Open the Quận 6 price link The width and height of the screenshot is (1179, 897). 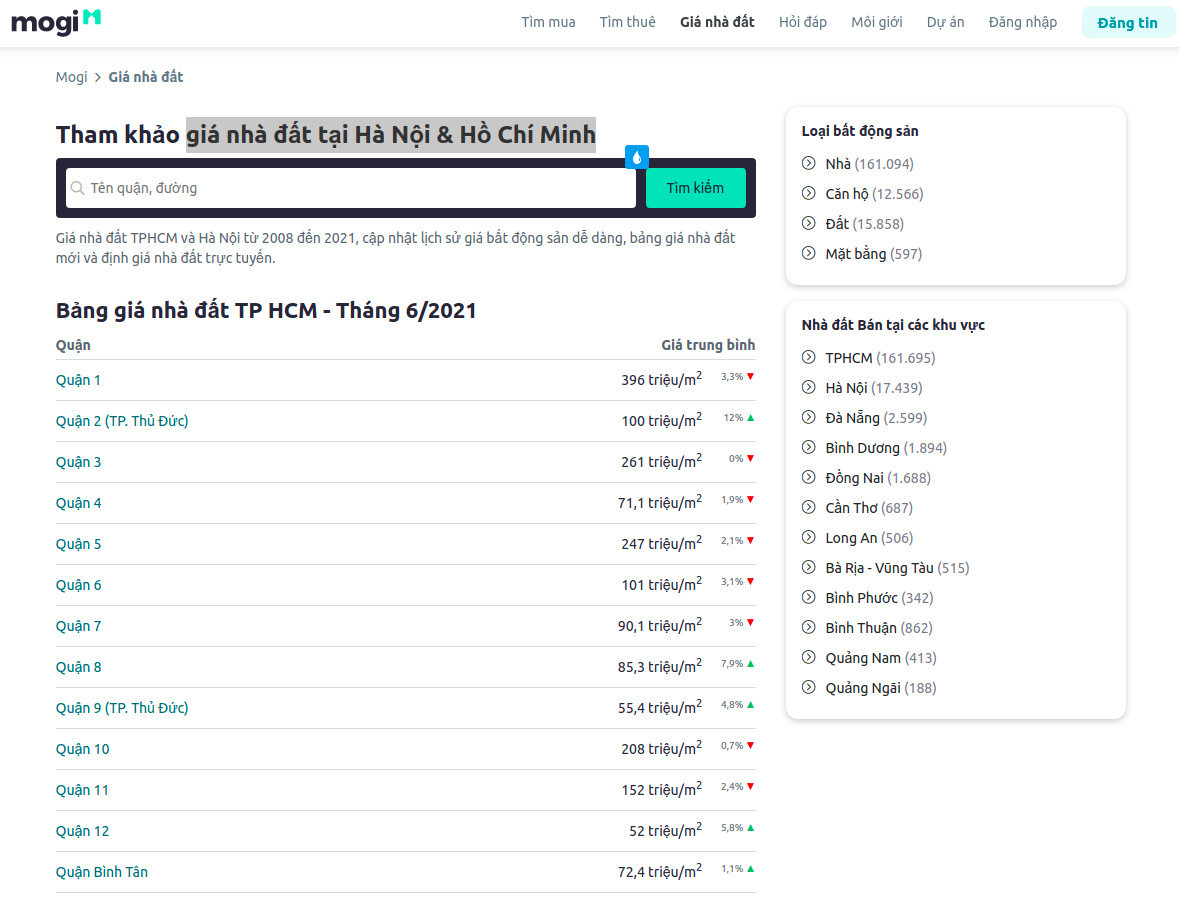(x=78, y=585)
